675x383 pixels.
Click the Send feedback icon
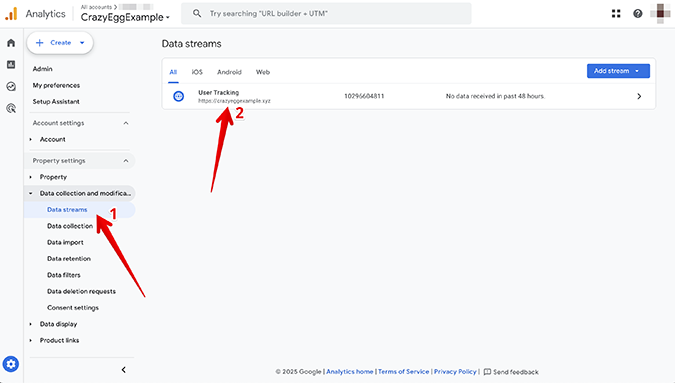(x=487, y=372)
